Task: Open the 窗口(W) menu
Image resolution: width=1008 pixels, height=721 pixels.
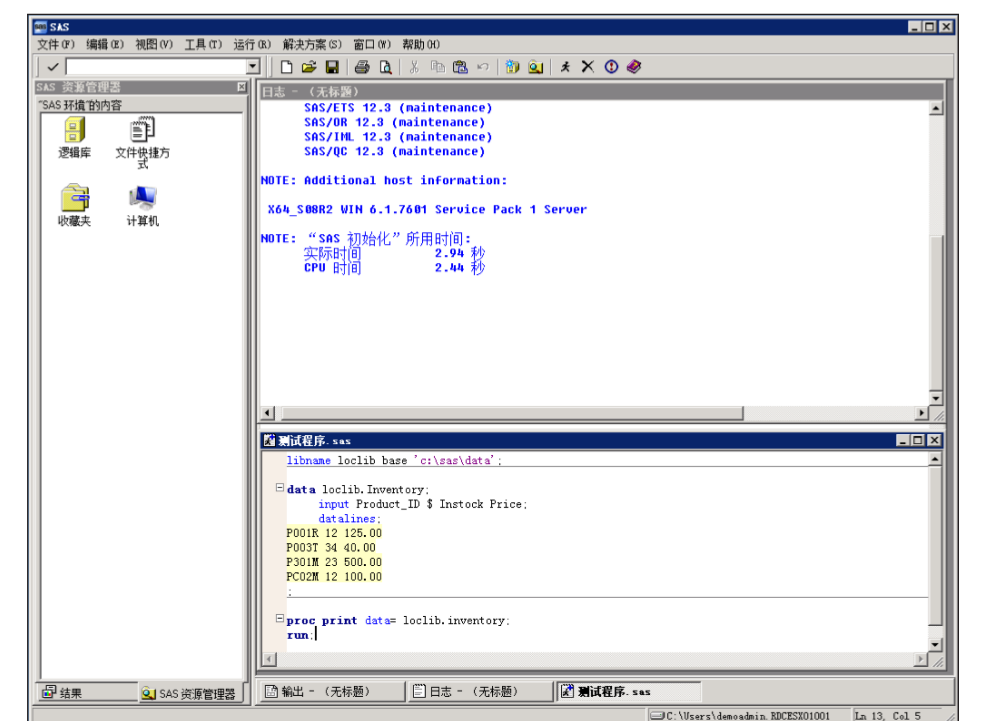Action: click(372, 44)
